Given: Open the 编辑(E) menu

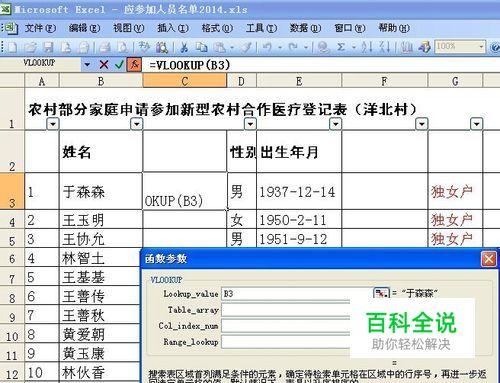Looking at the screenshot, I should 84,28.
